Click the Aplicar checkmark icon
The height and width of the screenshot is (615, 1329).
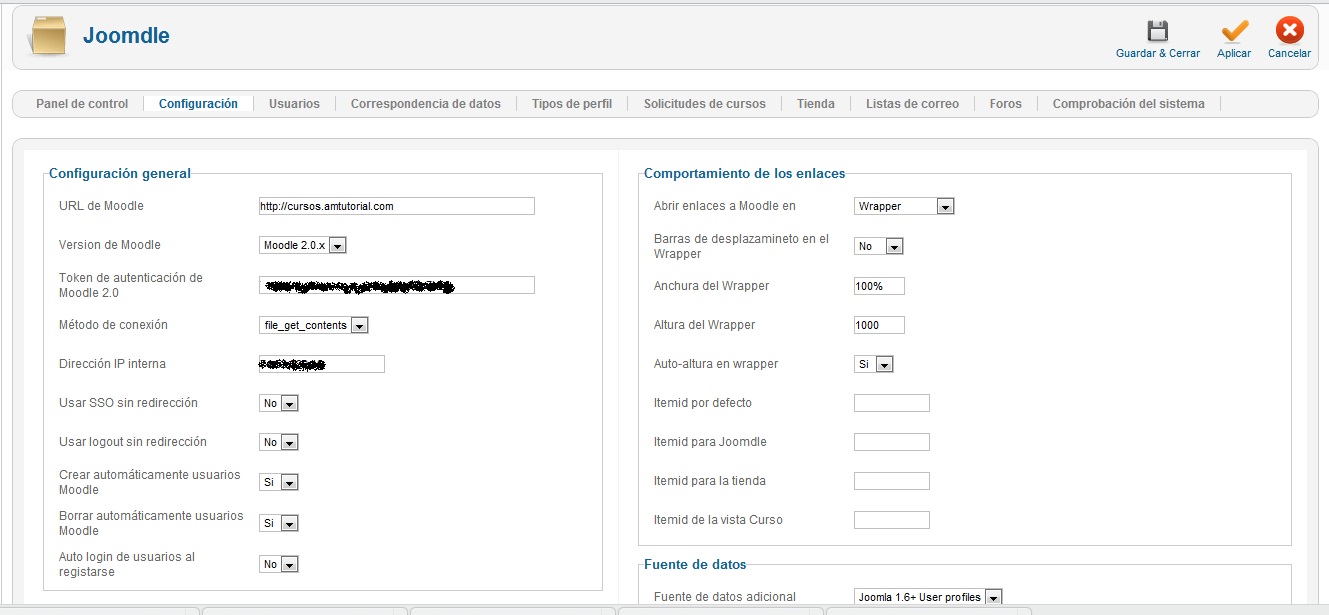pyautogui.click(x=1234, y=32)
